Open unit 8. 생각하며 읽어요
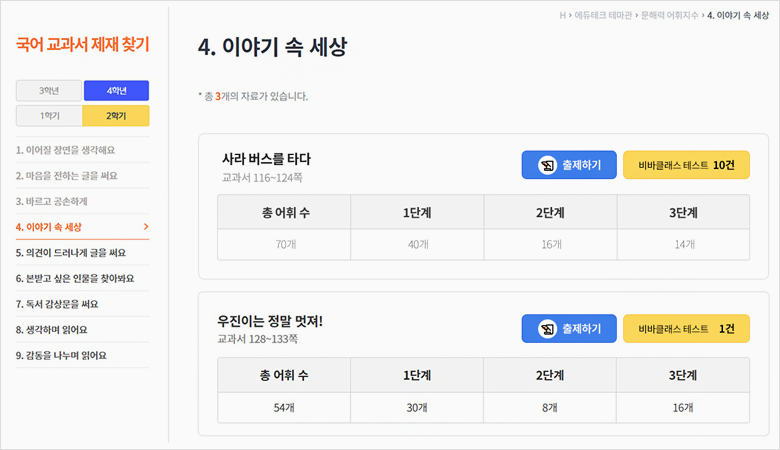The width and height of the screenshot is (780, 450). pos(83,330)
